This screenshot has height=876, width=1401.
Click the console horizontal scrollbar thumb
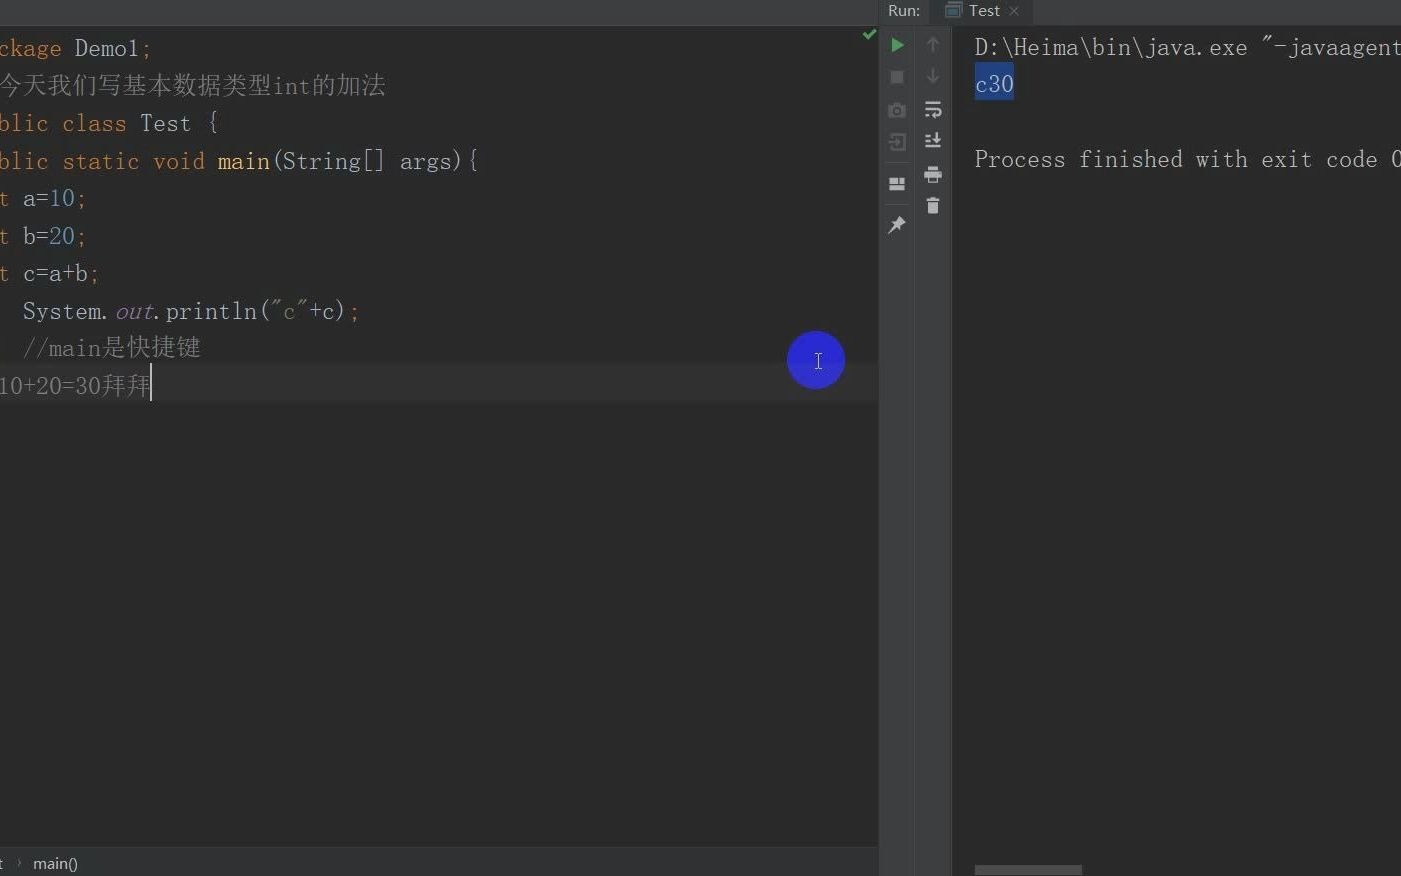click(1028, 870)
